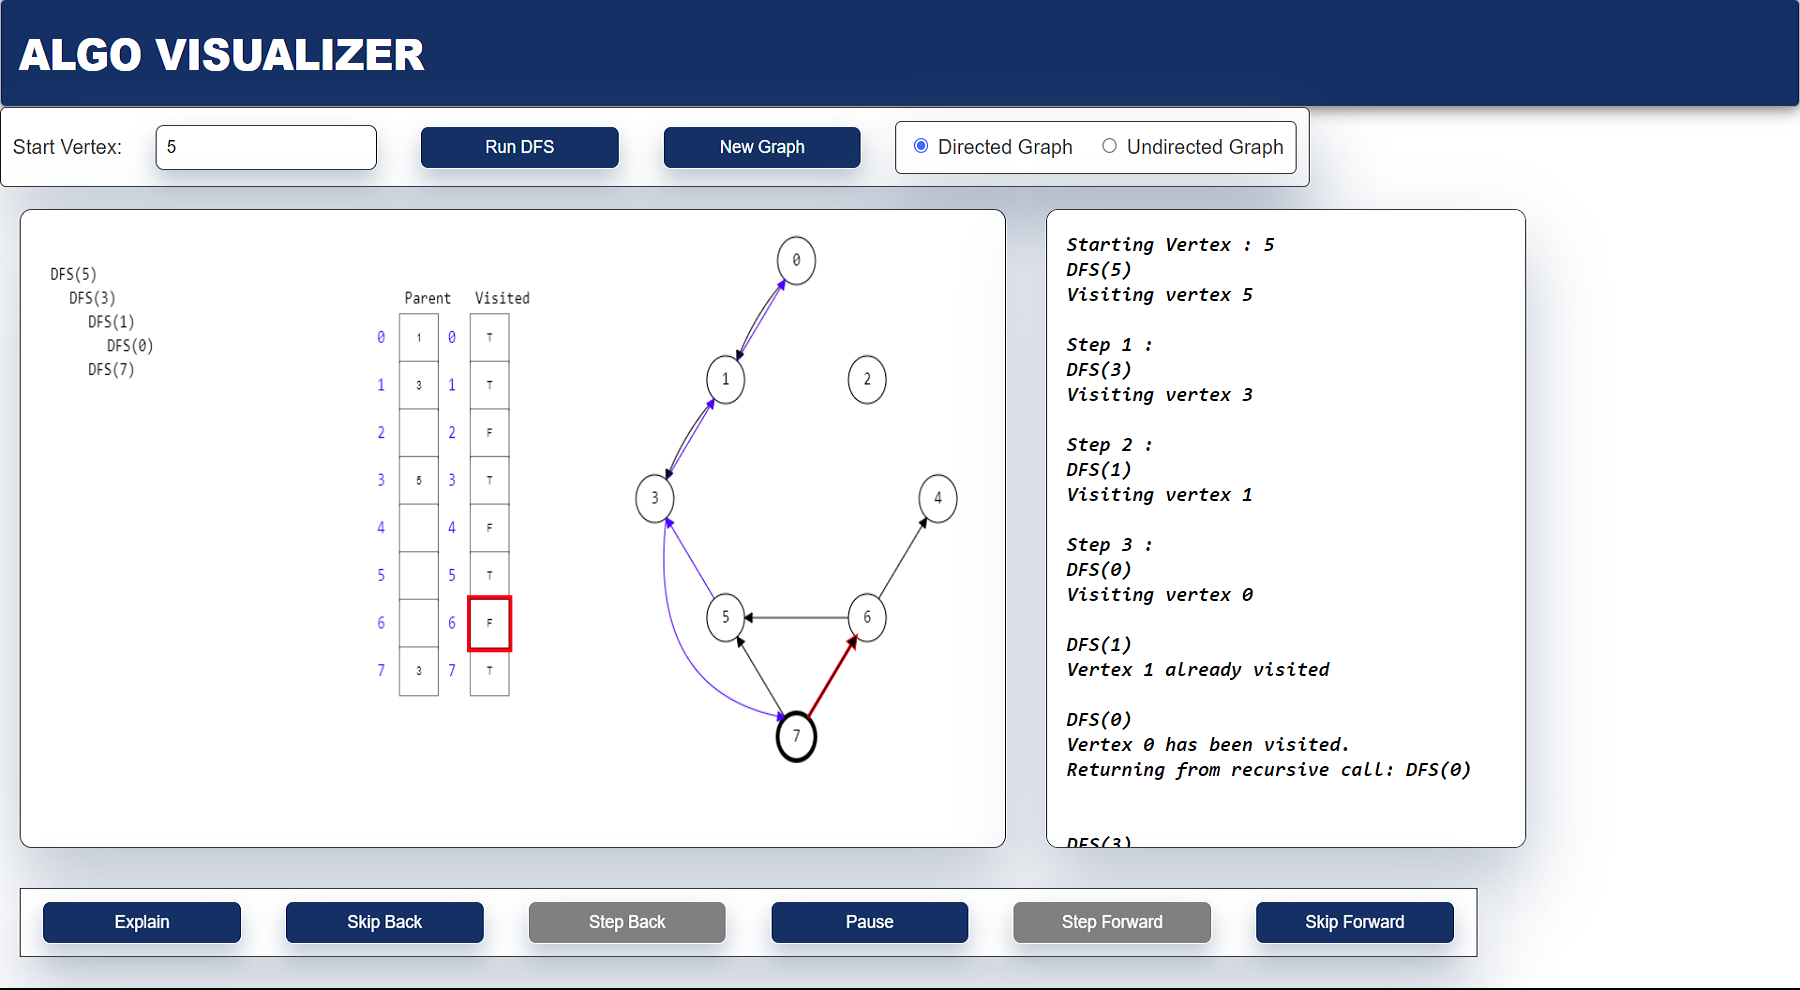Screen dimensions: 1800x990
Task: Click Skip Back
Action: [x=384, y=922]
